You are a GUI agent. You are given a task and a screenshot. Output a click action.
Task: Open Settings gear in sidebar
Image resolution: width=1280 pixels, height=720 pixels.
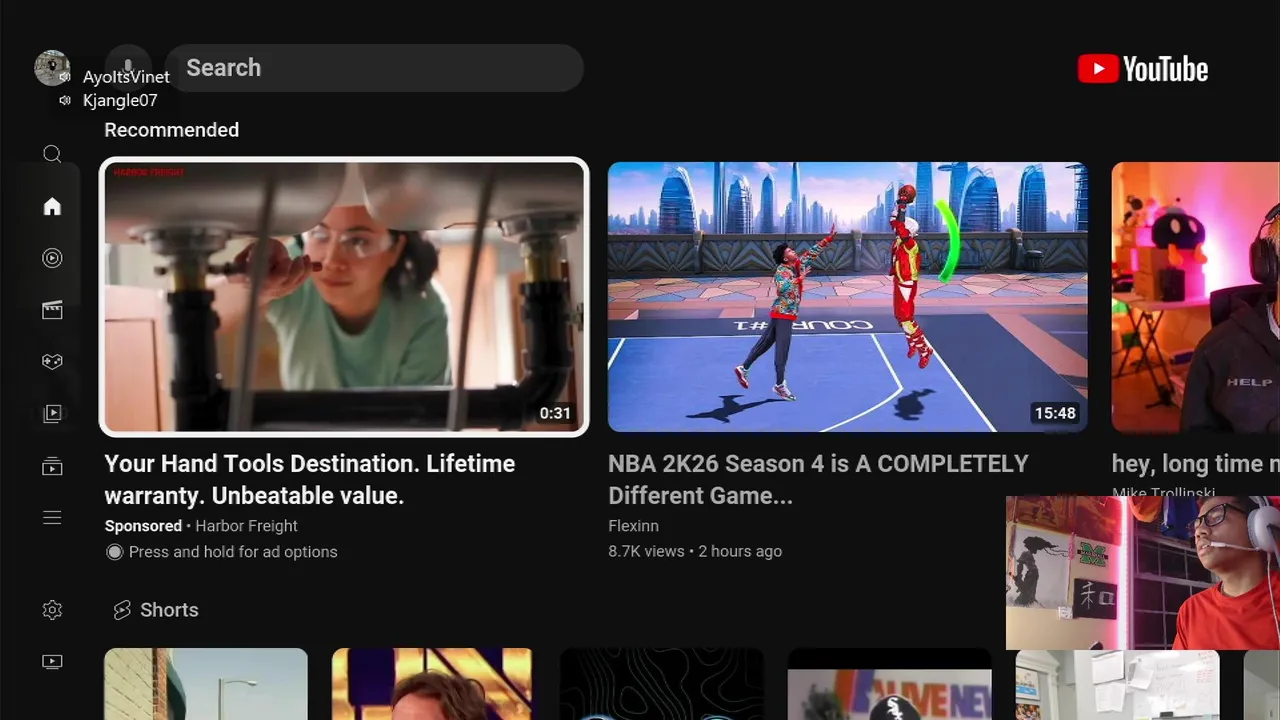point(52,610)
